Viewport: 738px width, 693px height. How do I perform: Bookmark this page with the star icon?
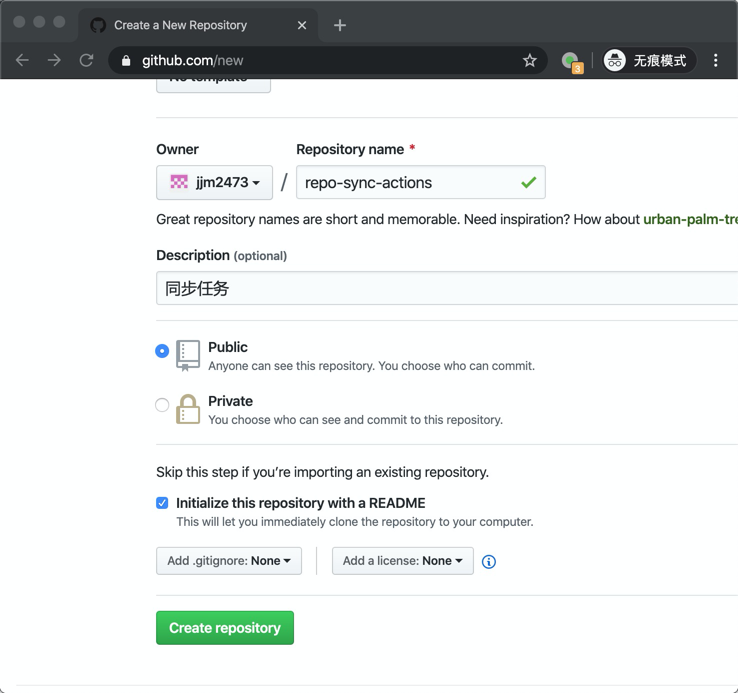point(529,60)
